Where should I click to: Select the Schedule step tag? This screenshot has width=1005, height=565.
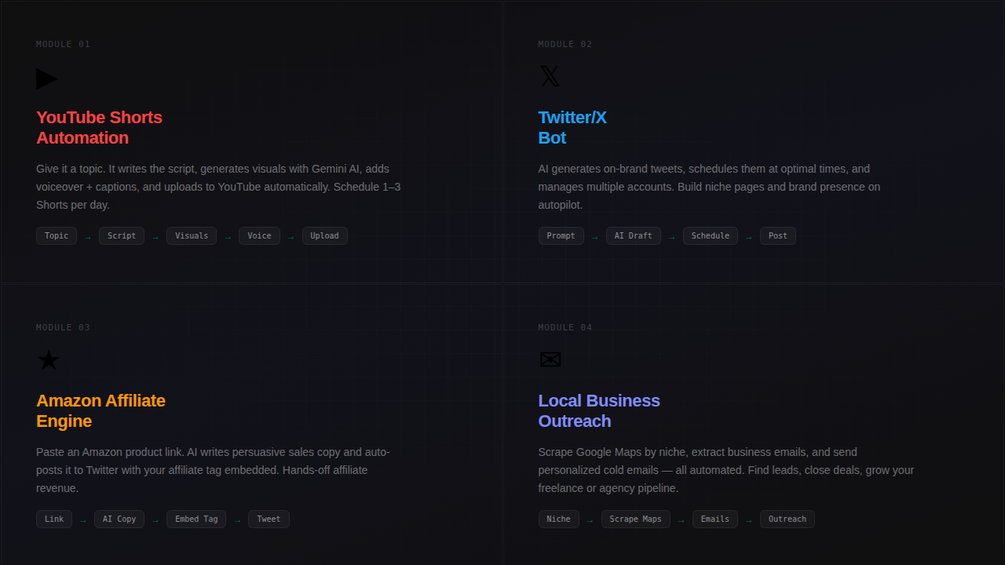pos(710,236)
